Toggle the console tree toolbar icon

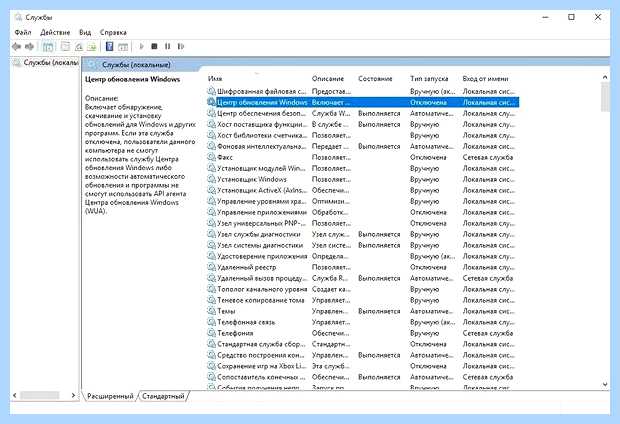click(x=48, y=47)
